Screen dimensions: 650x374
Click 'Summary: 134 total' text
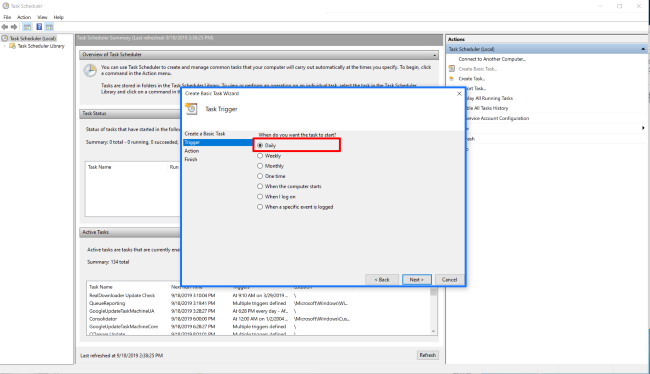[x=108, y=262]
